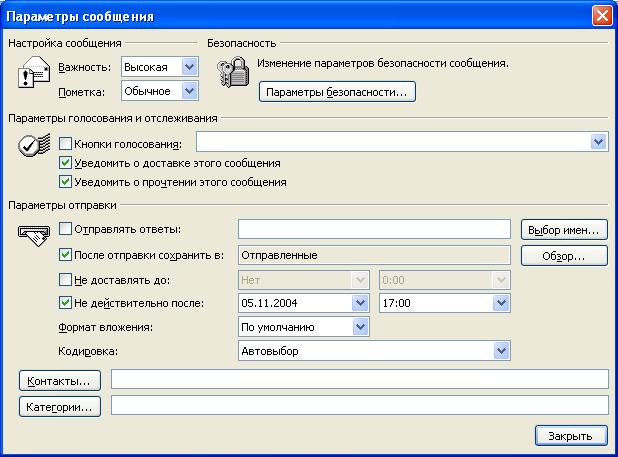The width and height of the screenshot is (618, 457).
Task: Click the Выбор имен button
Action: pyautogui.click(x=564, y=230)
